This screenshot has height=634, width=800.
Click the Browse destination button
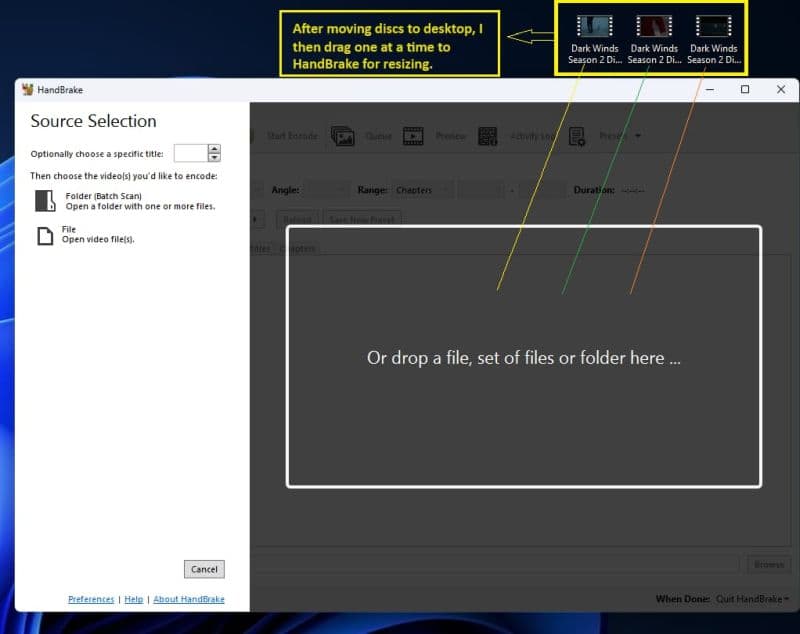pyautogui.click(x=768, y=565)
